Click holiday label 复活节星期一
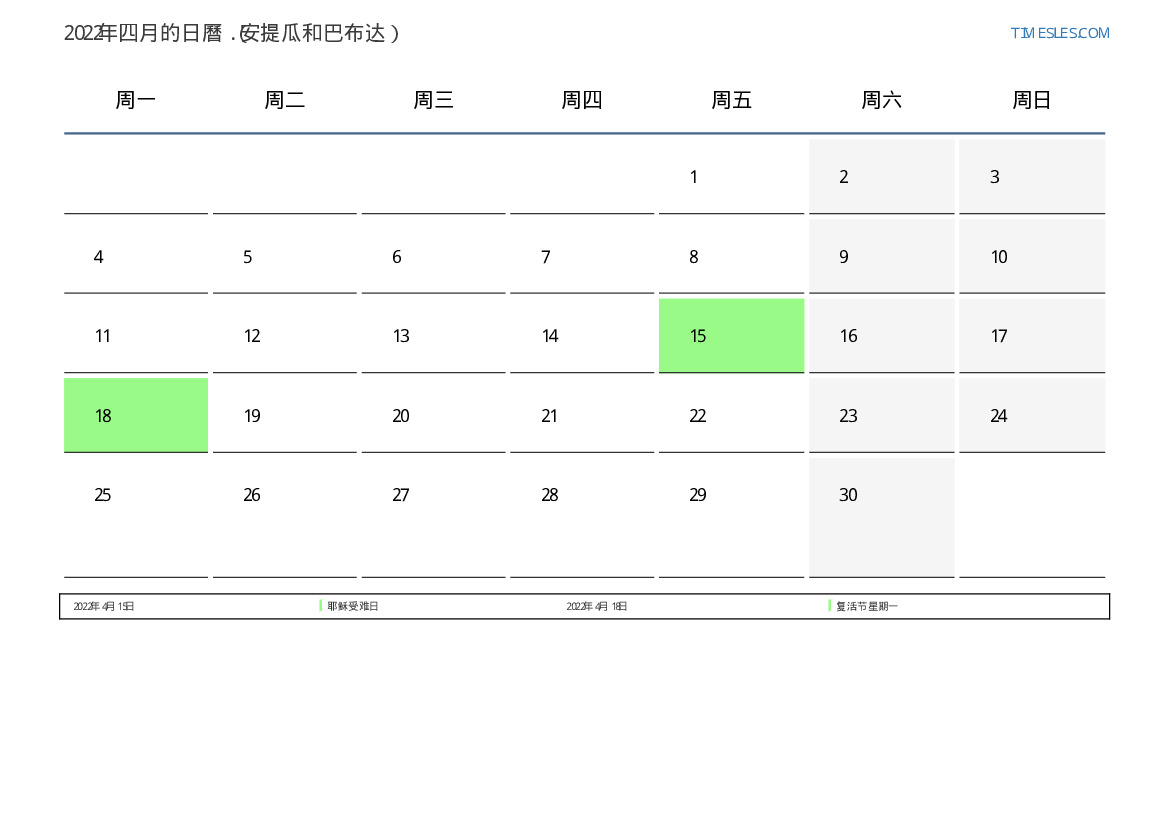The height and width of the screenshot is (827, 1169). click(x=866, y=606)
